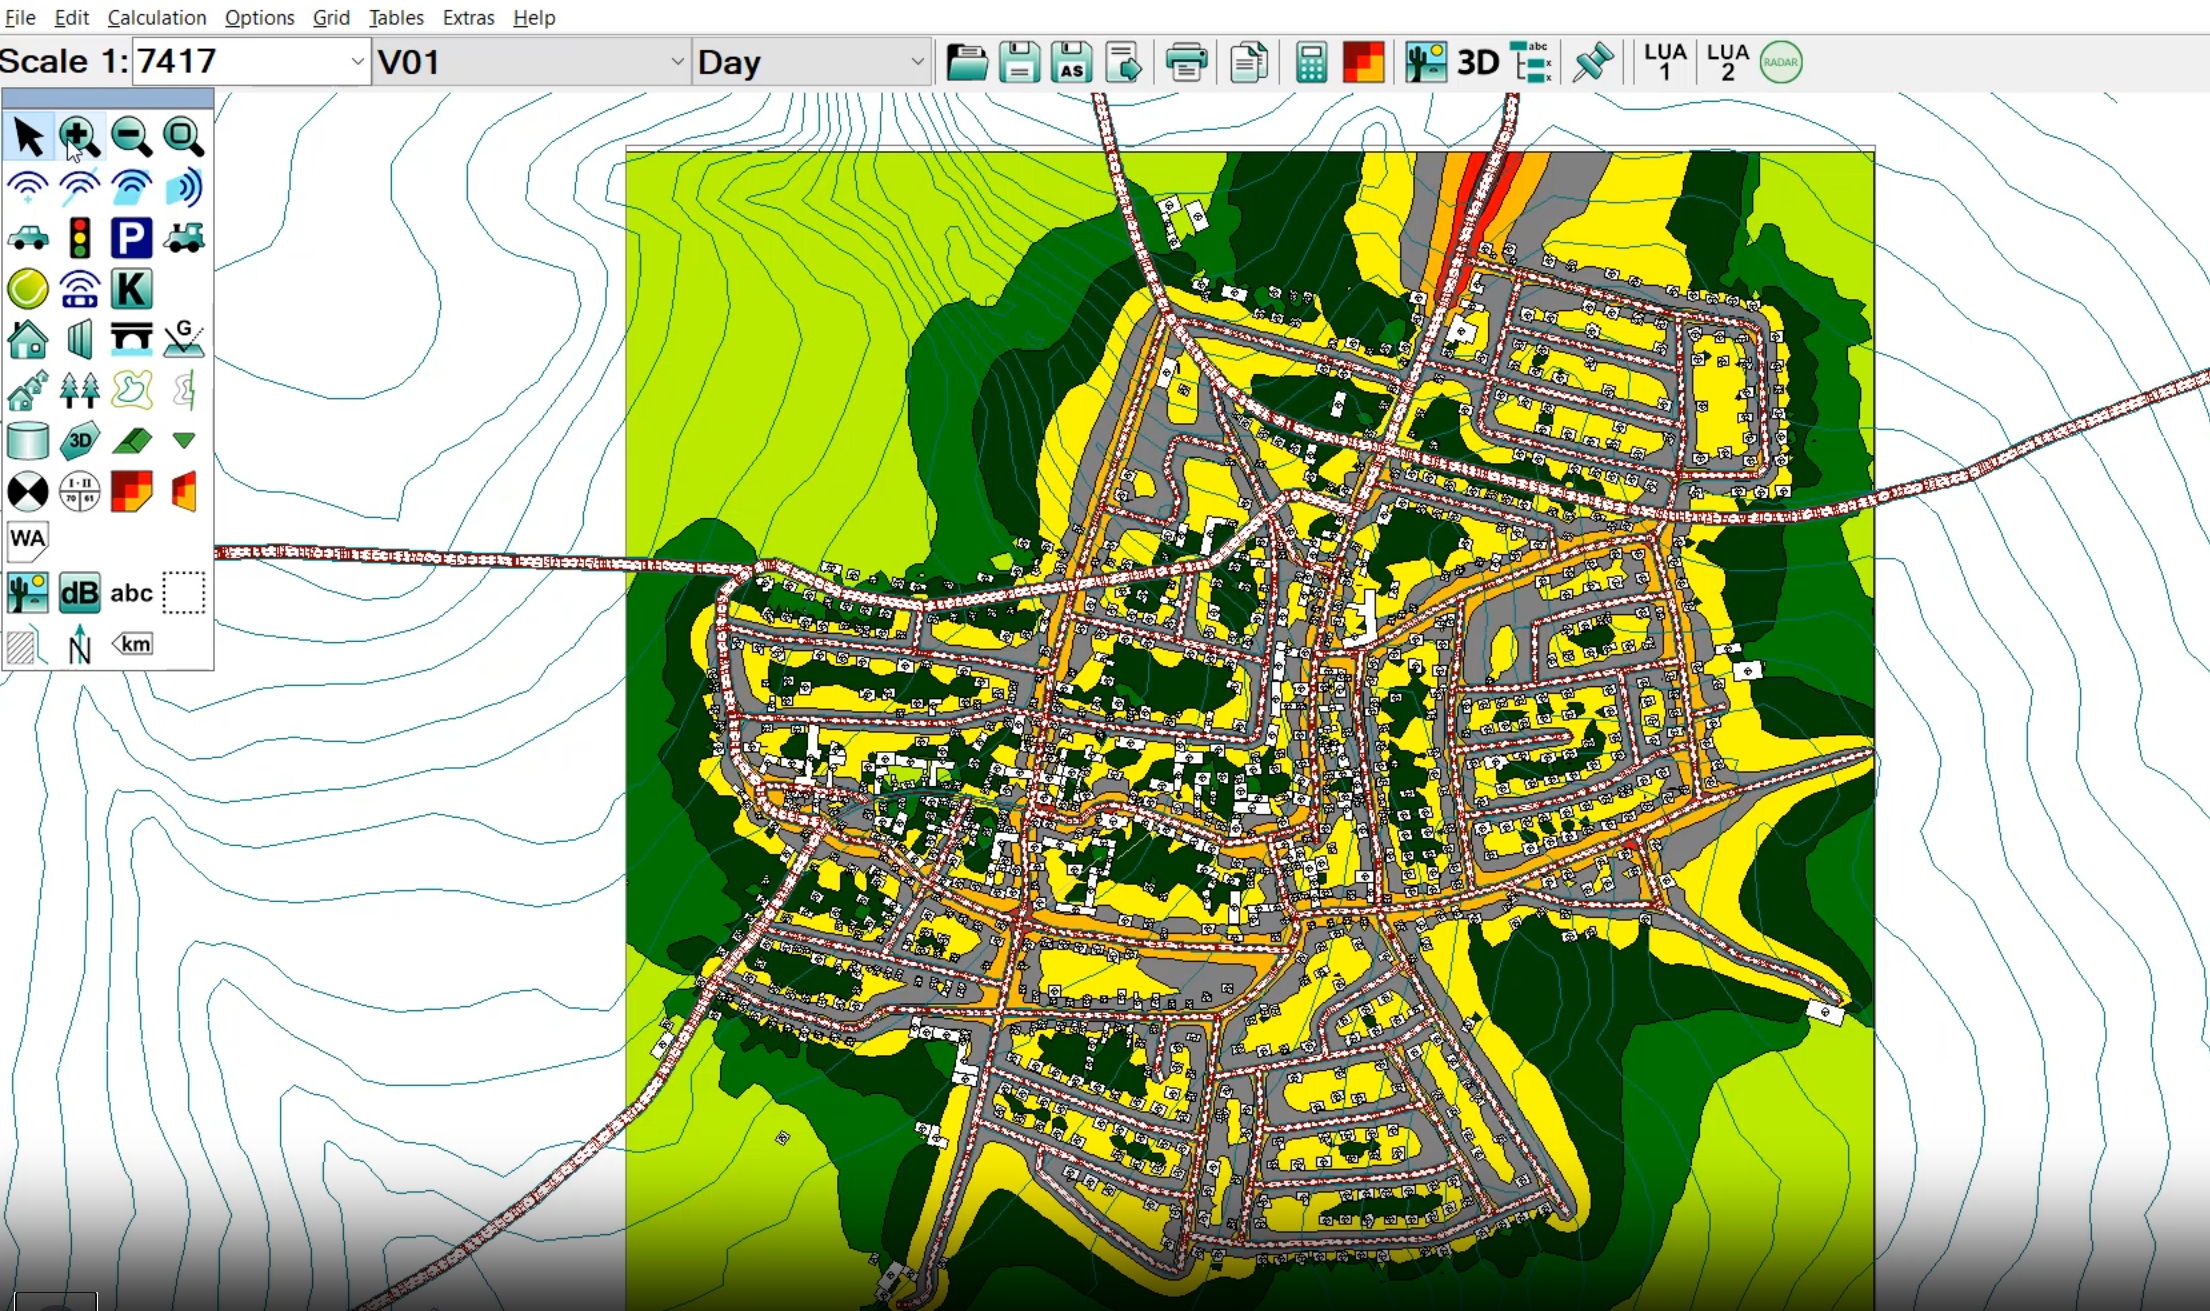Click the zoom in magnifier tool
This screenshot has height=1311, width=2210.
[79, 137]
